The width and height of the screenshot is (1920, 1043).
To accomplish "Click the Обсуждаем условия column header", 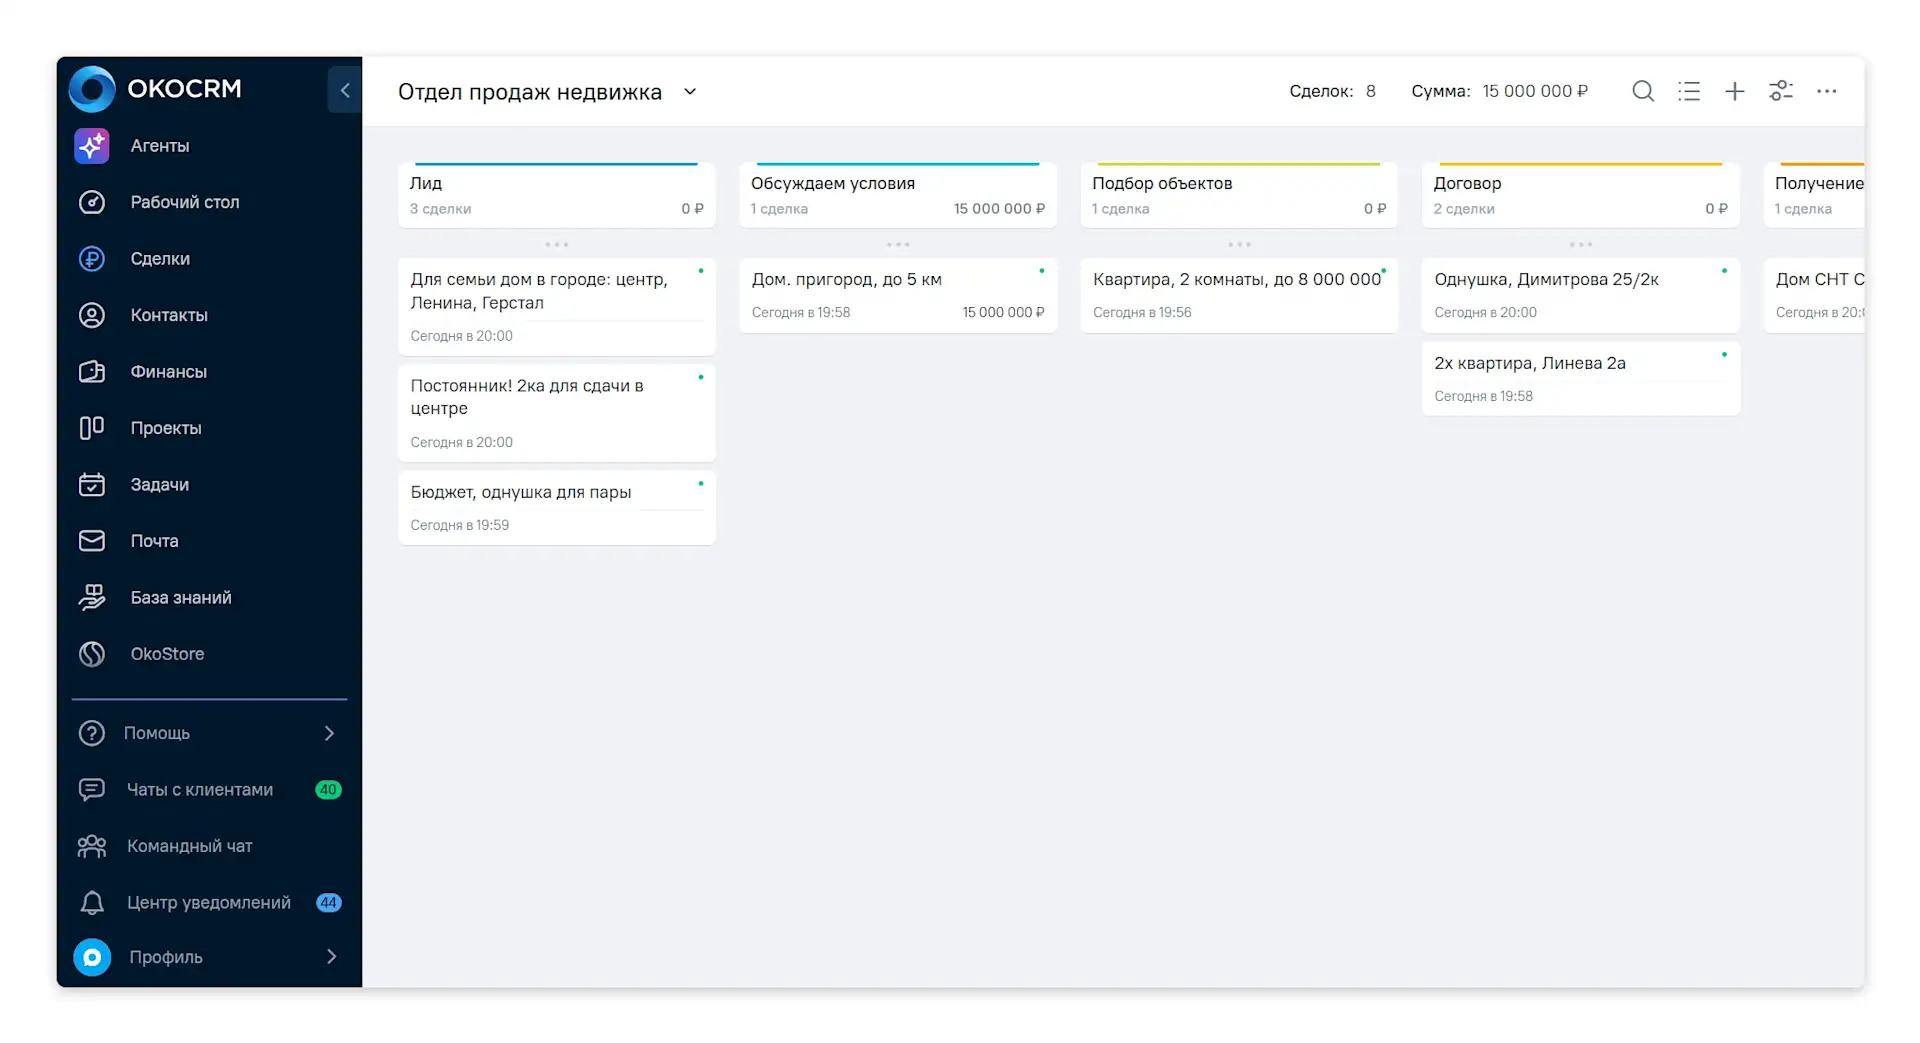I will coord(898,195).
